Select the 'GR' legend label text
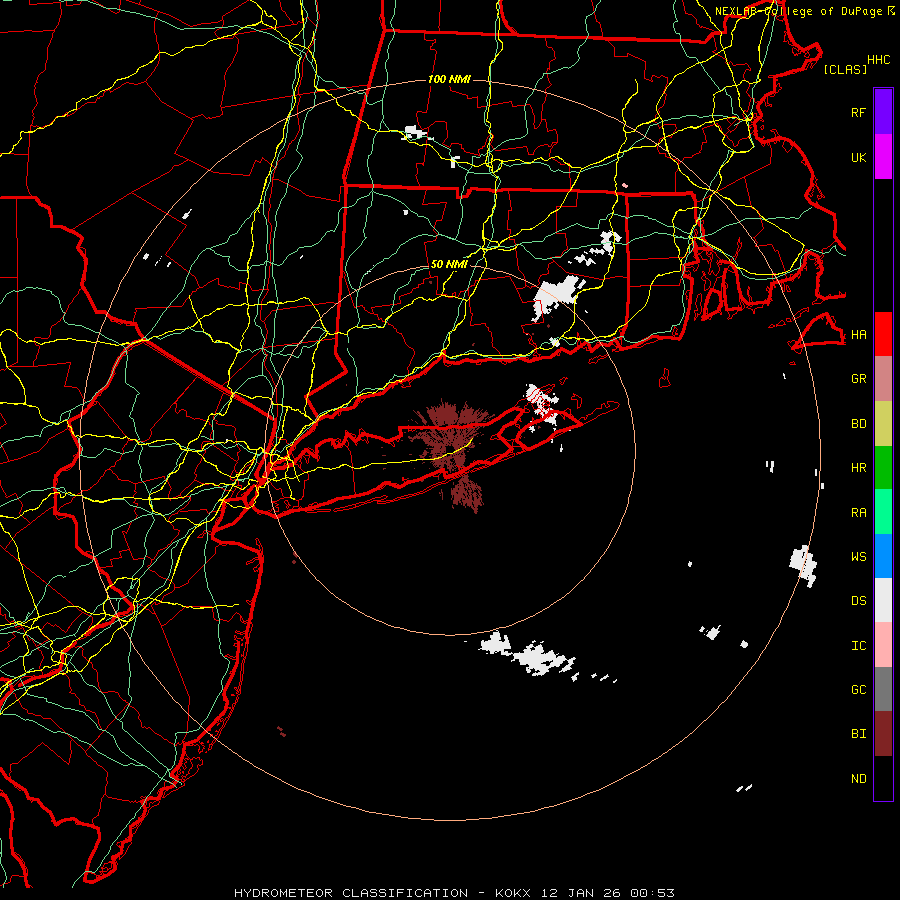Viewport: 900px width, 900px height. coord(858,379)
